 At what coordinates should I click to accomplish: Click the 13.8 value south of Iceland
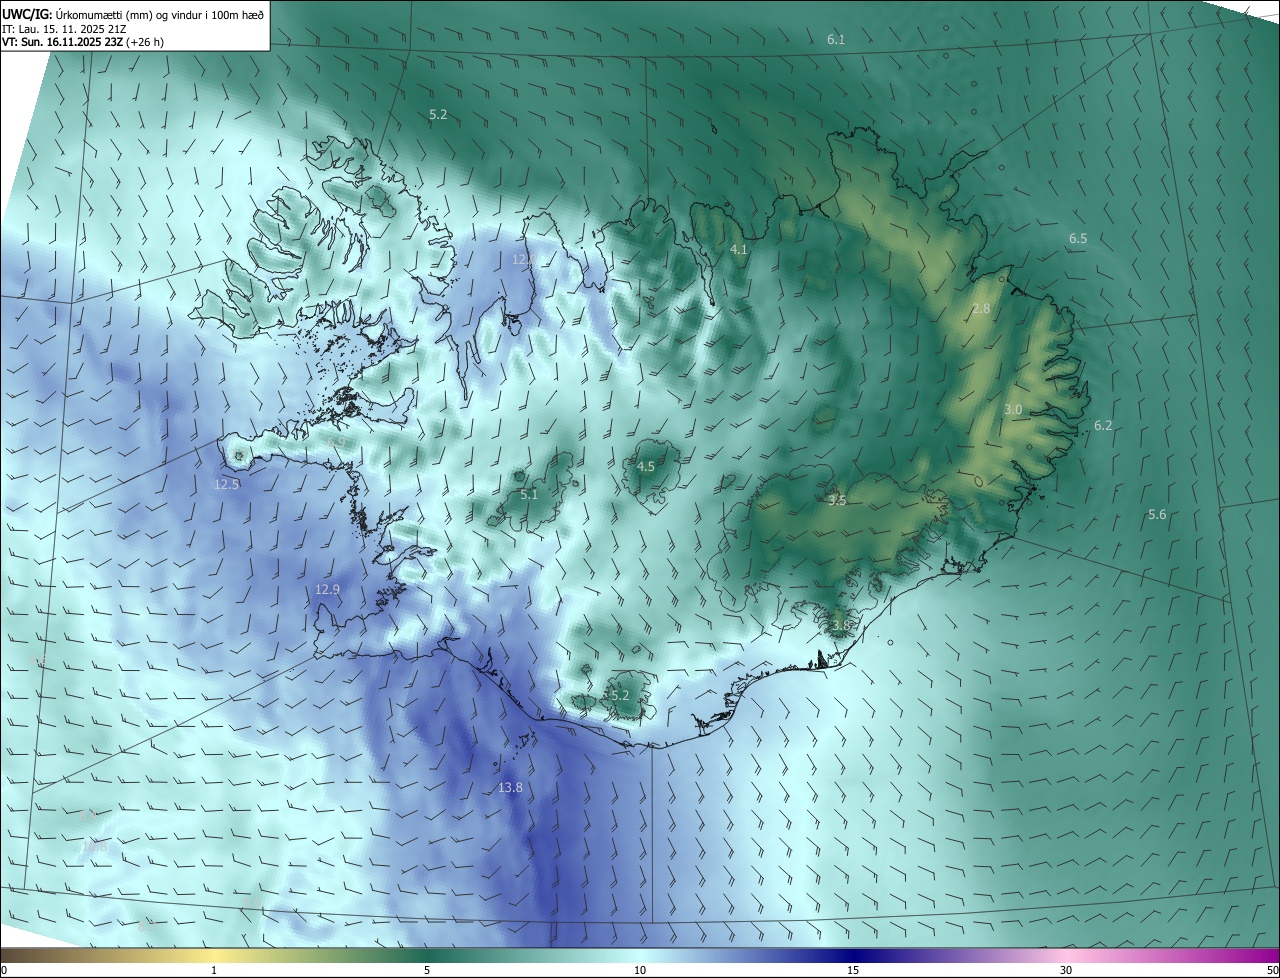pyautogui.click(x=510, y=788)
